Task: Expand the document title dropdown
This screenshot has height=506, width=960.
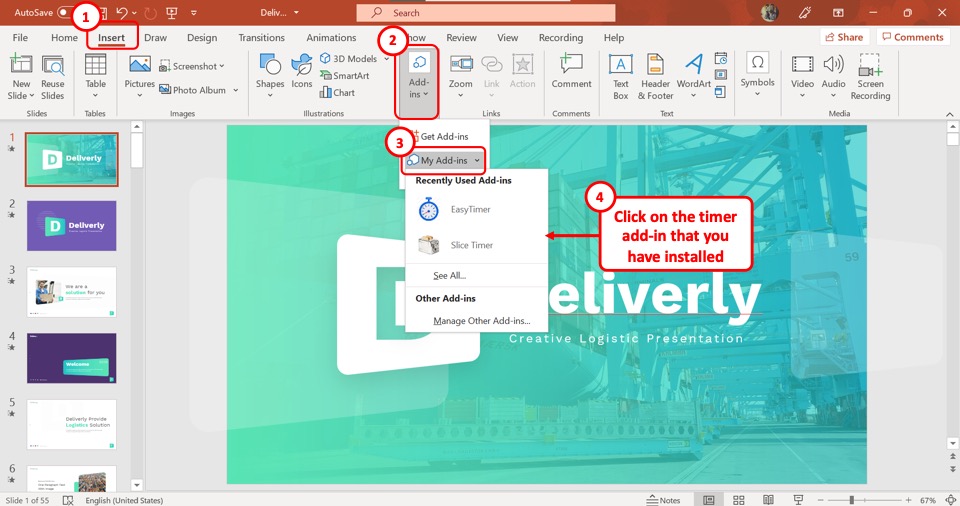Action: [296, 13]
